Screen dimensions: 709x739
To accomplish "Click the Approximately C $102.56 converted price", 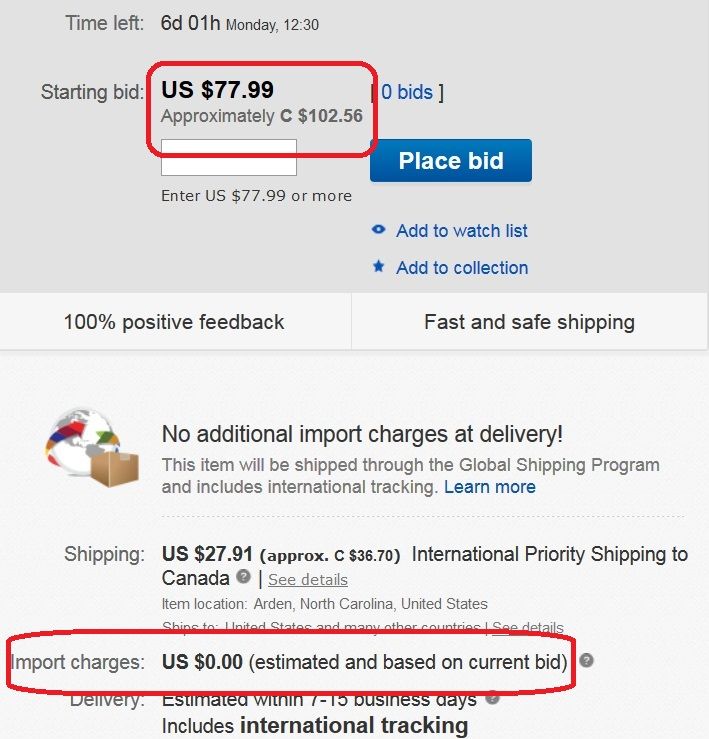I will (x=261, y=116).
